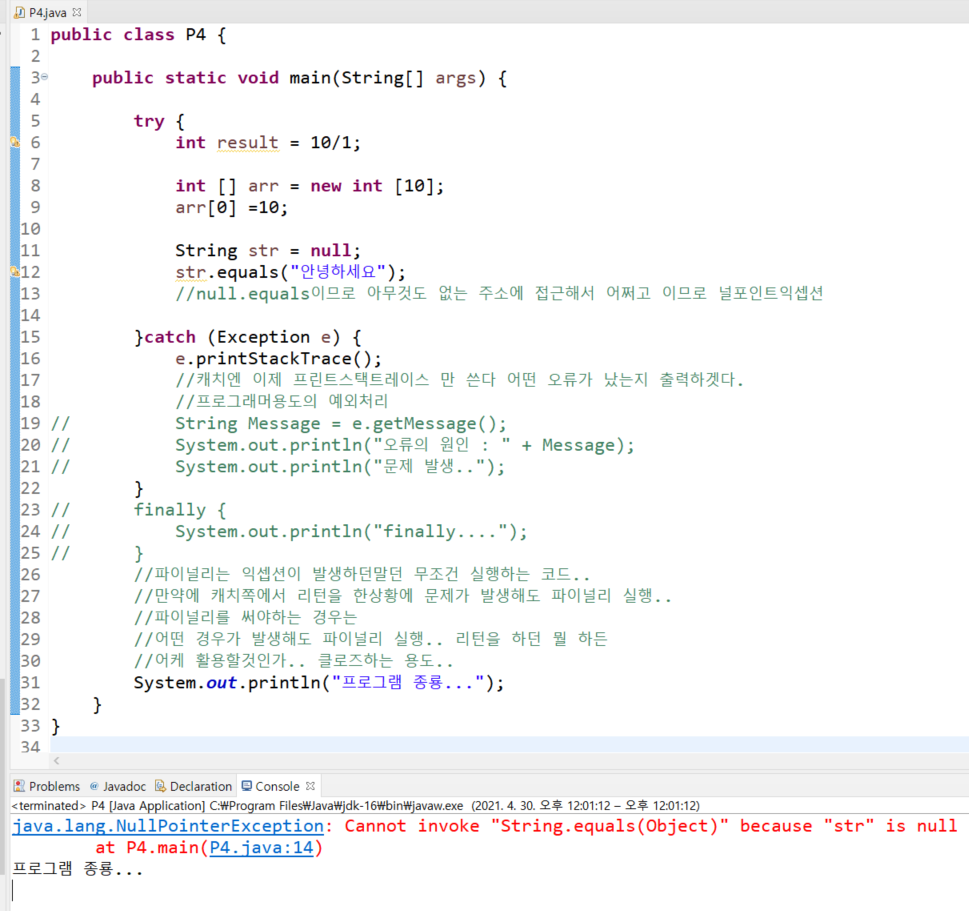Click the horizontal scrollbar left arrow
Screen dimensions: 969x911
point(57,760)
